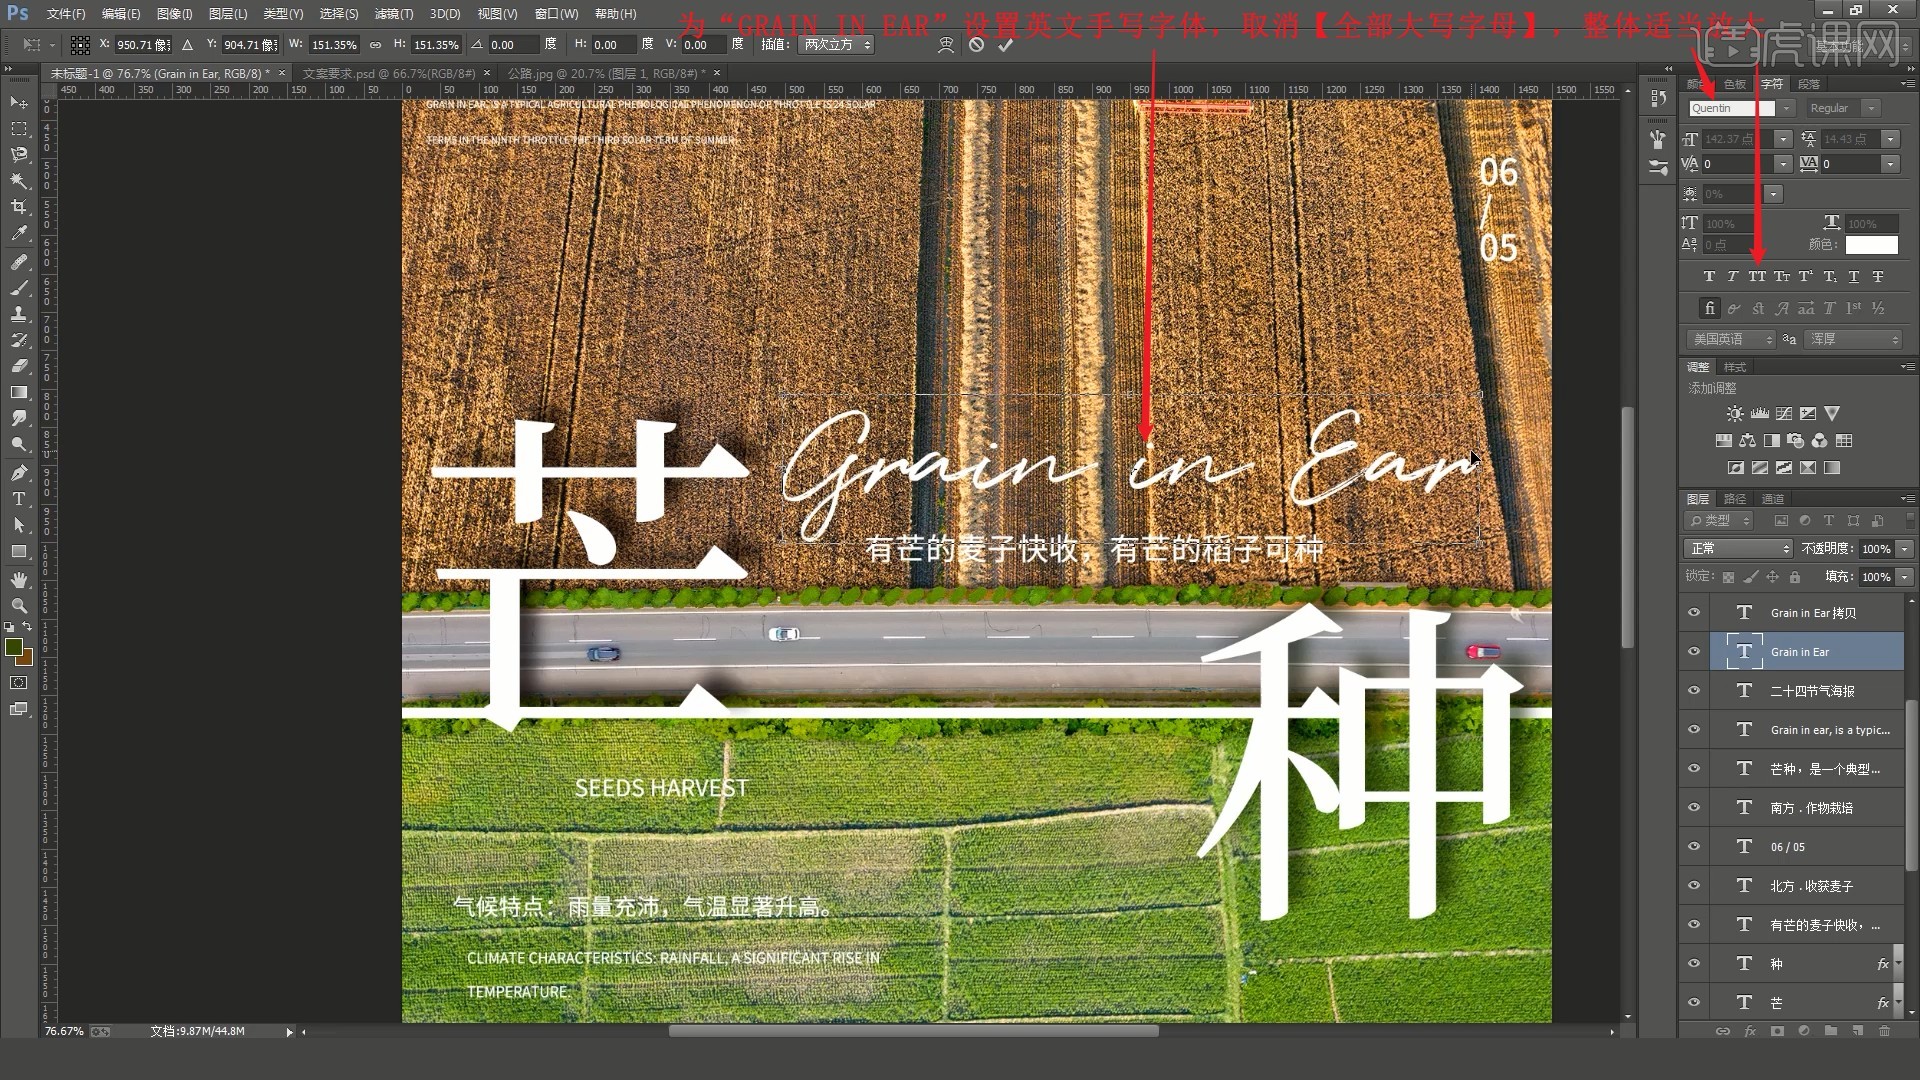The height and width of the screenshot is (1080, 1920).
Task: Add Color Balance adjustment
Action: click(1747, 440)
